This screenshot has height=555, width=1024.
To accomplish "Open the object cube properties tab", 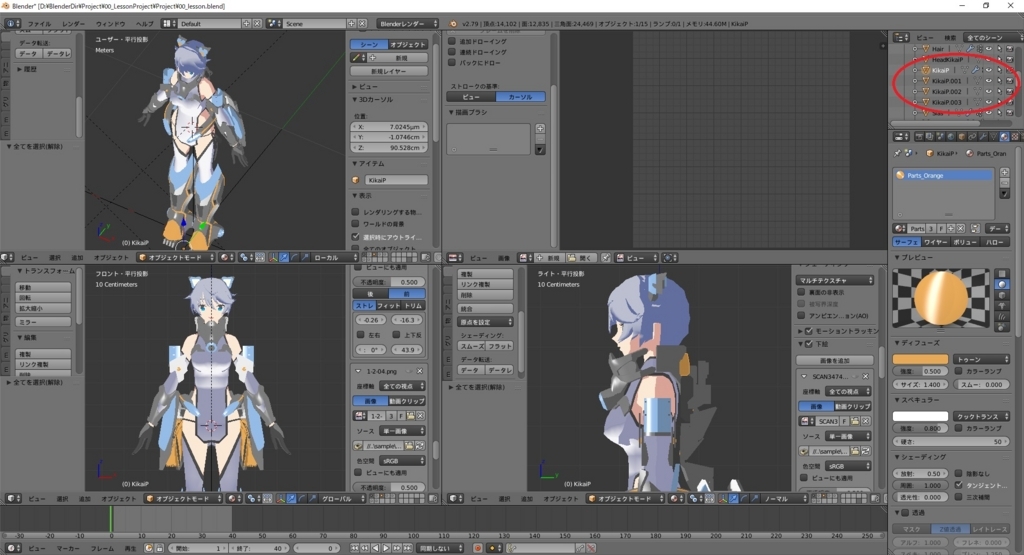I will click(x=961, y=136).
